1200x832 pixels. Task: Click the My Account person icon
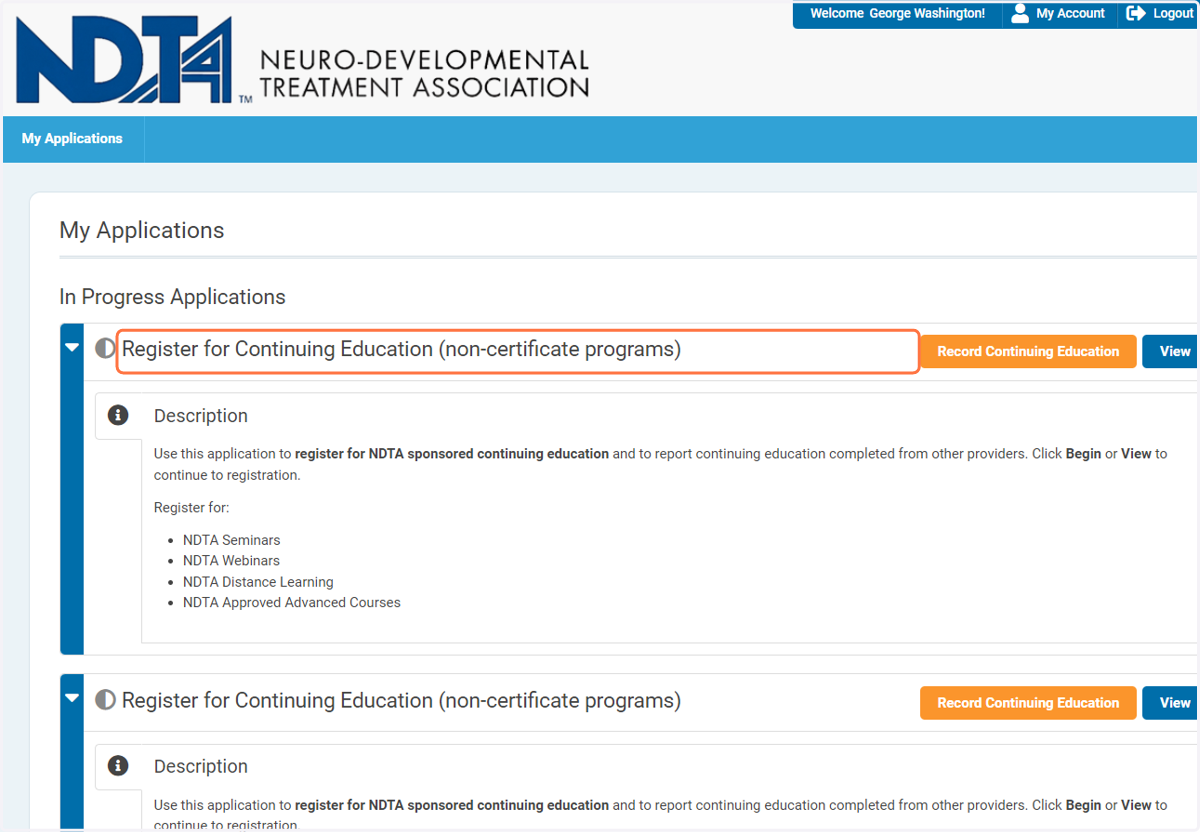(x=1020, y=13)
